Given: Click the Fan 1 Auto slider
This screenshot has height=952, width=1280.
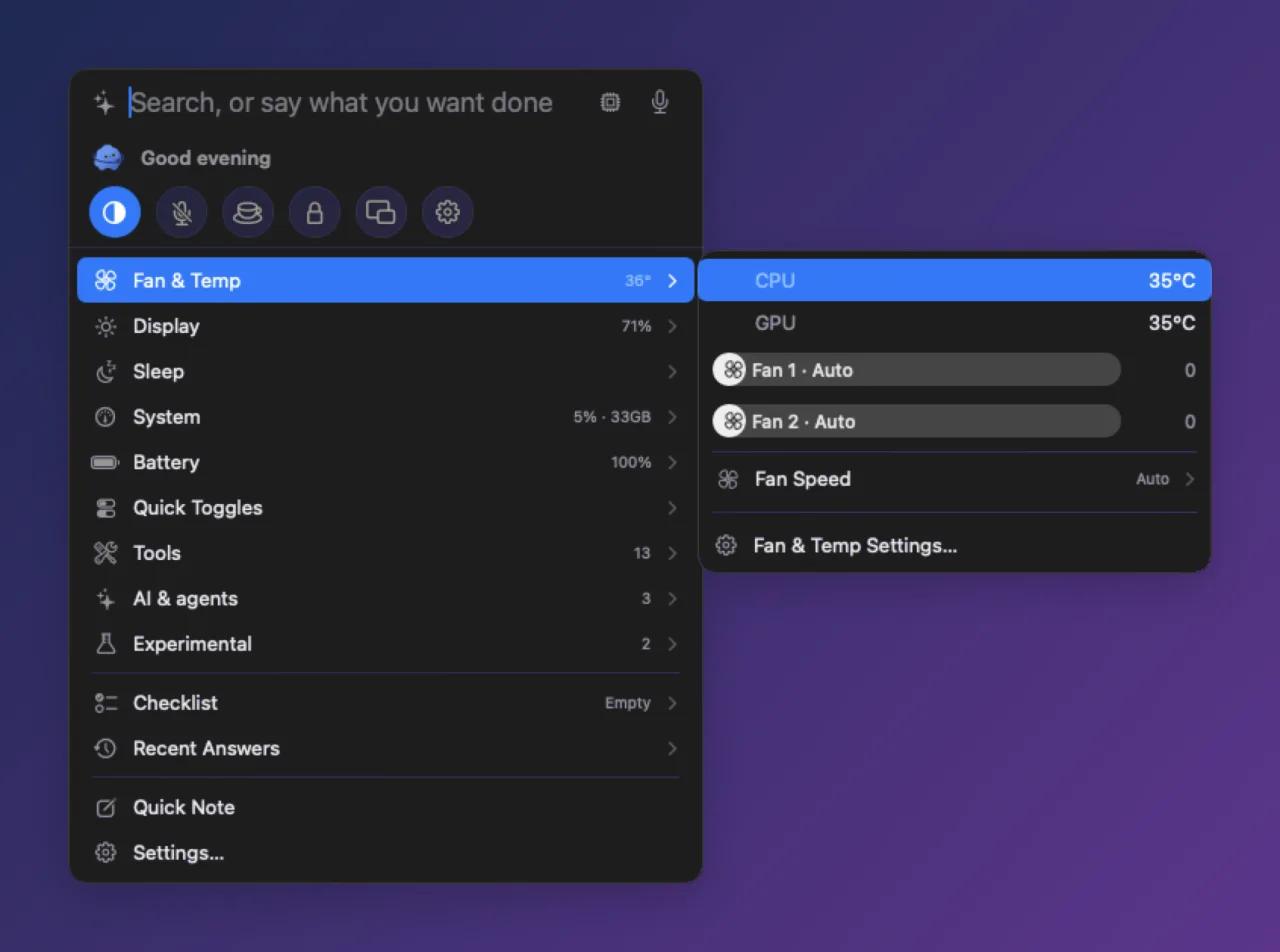Looking at the screenshot, I should (x=917, y=370).
